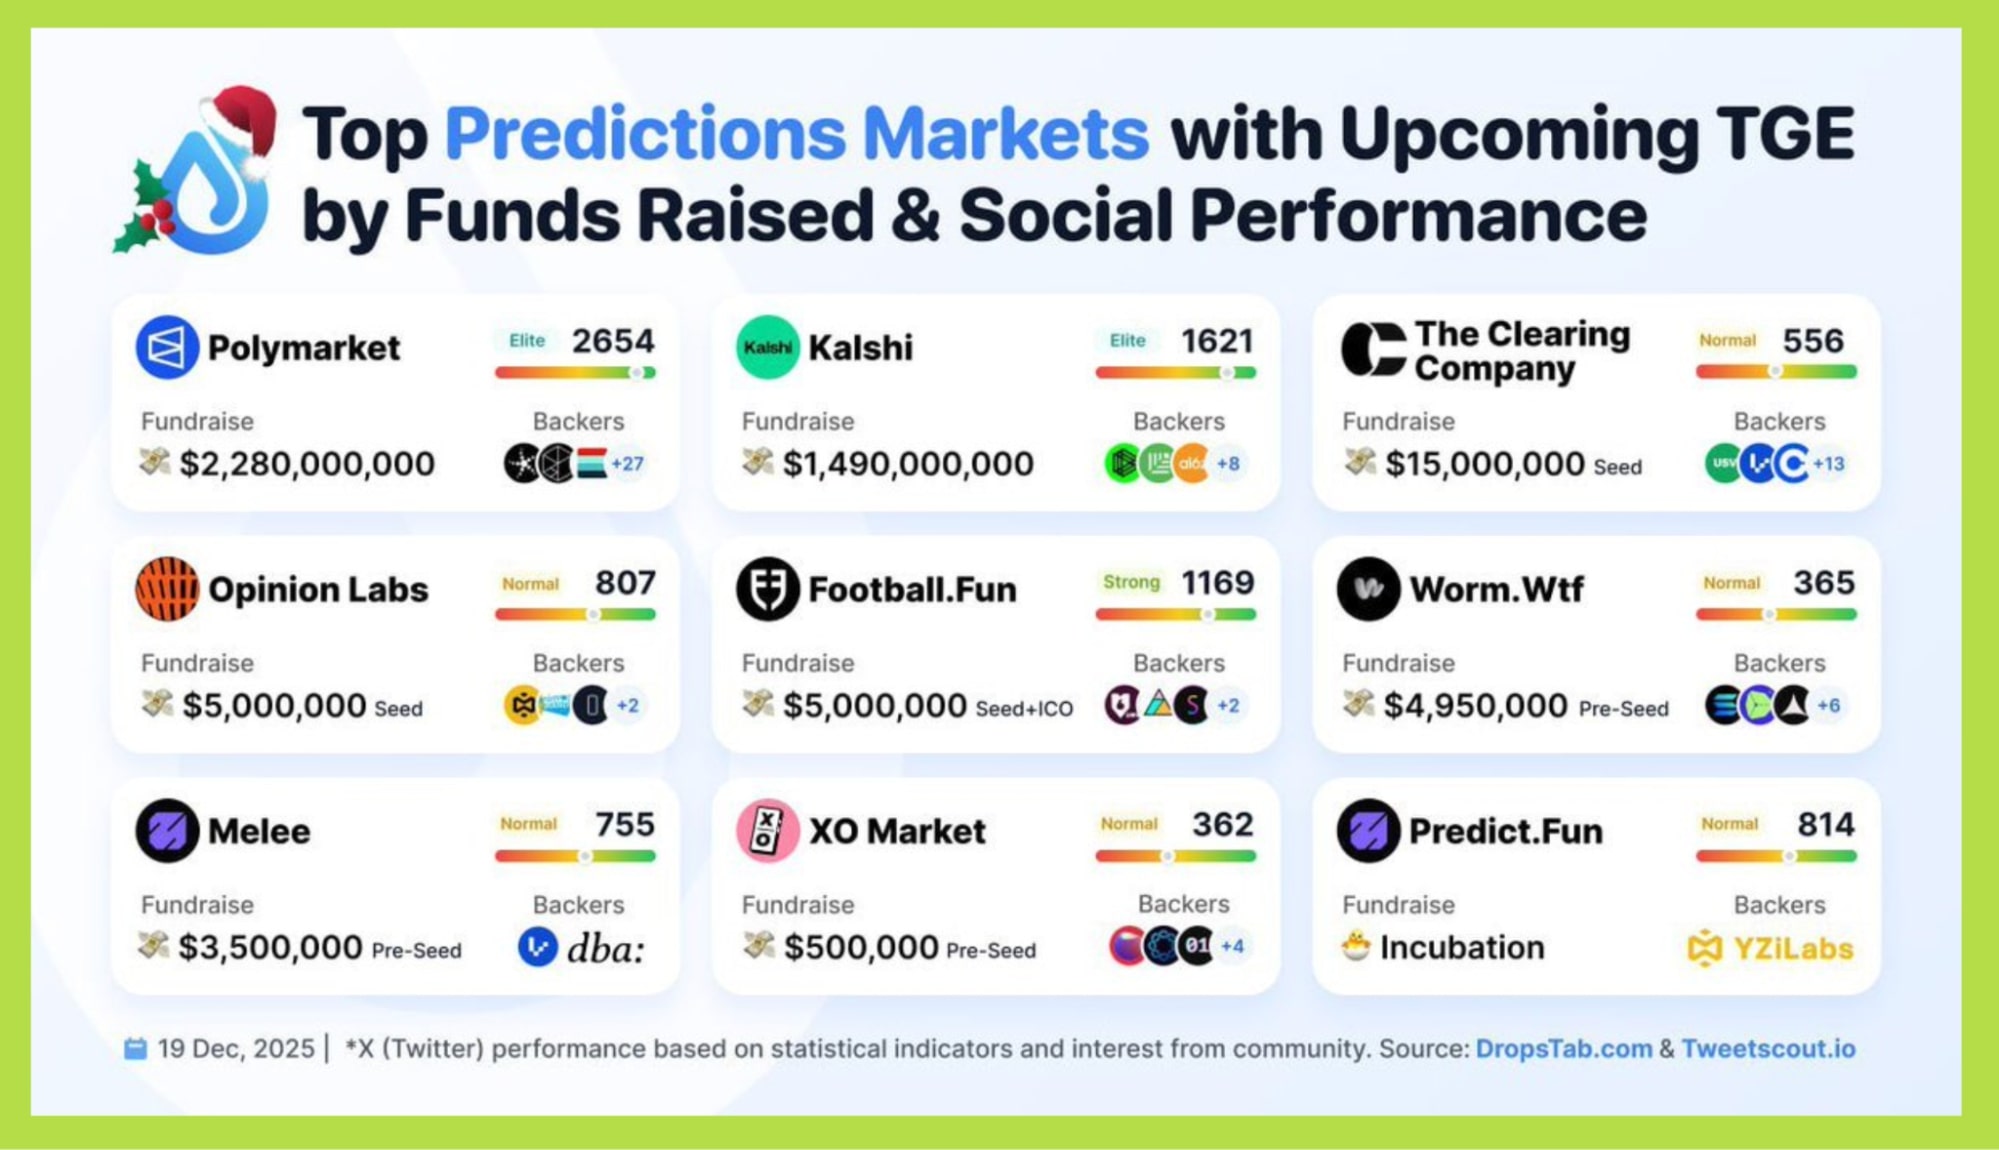Click the Worm.Wtf black logo
1999x1150 pixels.
tap(1368, 589)
